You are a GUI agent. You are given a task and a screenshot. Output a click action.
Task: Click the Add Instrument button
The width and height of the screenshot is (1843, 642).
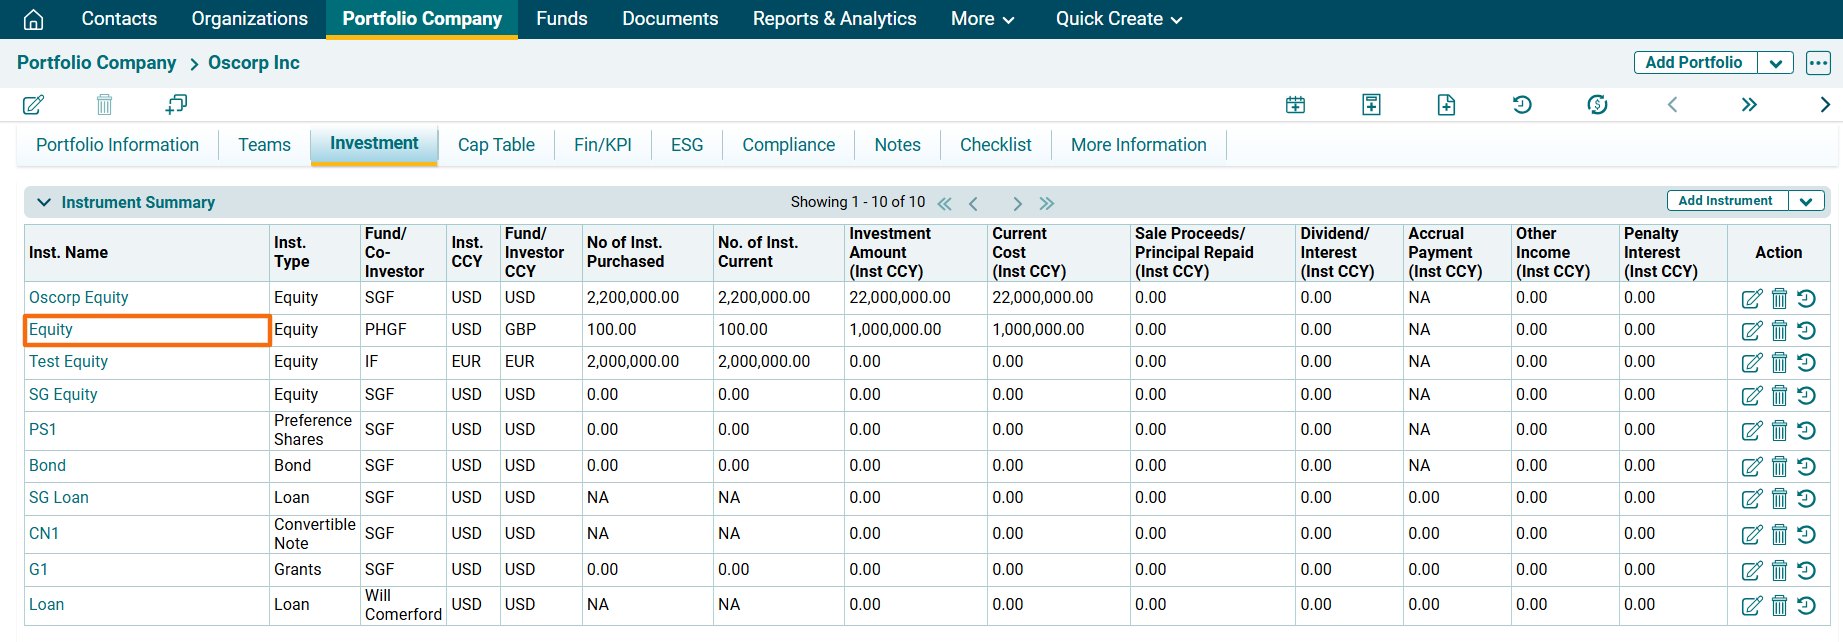(x=1725, y=201)
